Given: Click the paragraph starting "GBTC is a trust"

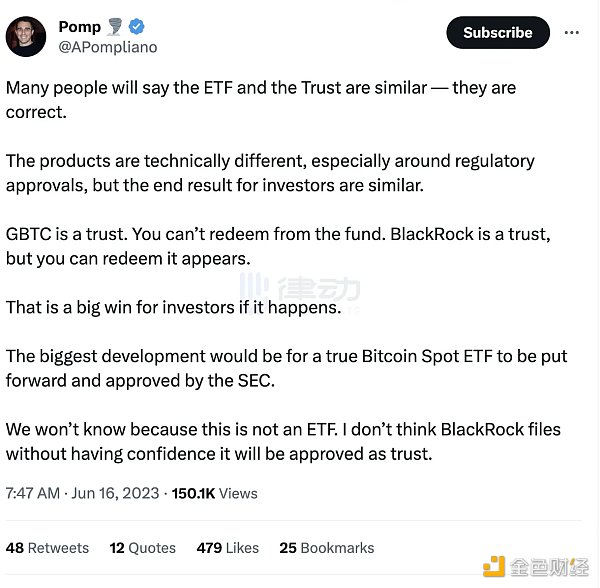Looking at the screenshot, I should (278, 247).
